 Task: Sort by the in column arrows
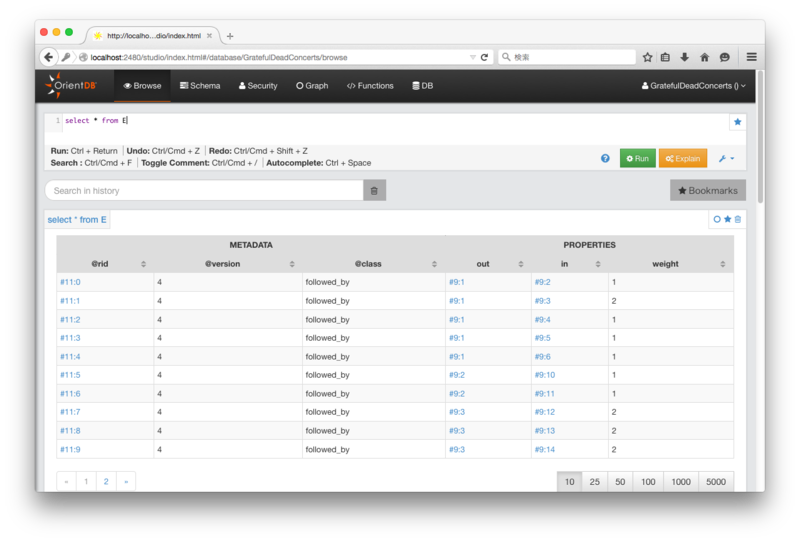[x=598, y=264]
